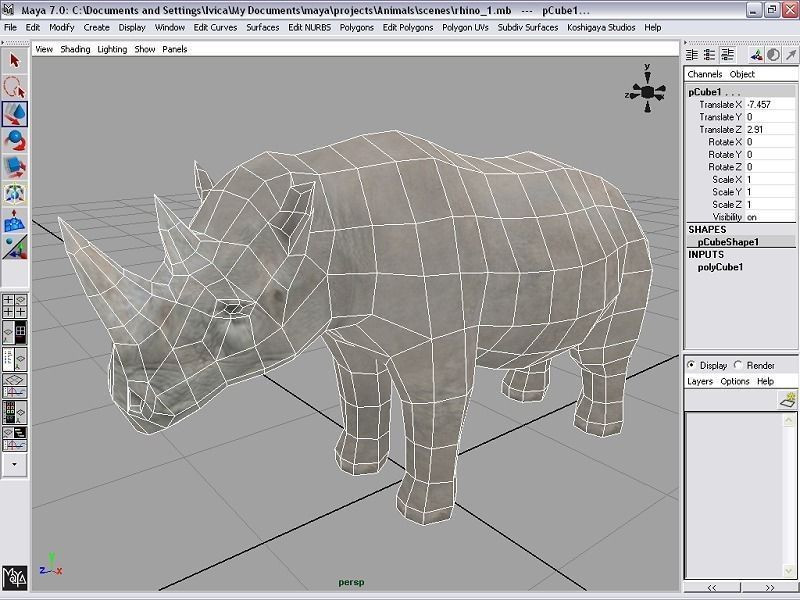Select the Scale Z channel label
This screenshot has height=600, width=800.
click(x=727, y=205)
